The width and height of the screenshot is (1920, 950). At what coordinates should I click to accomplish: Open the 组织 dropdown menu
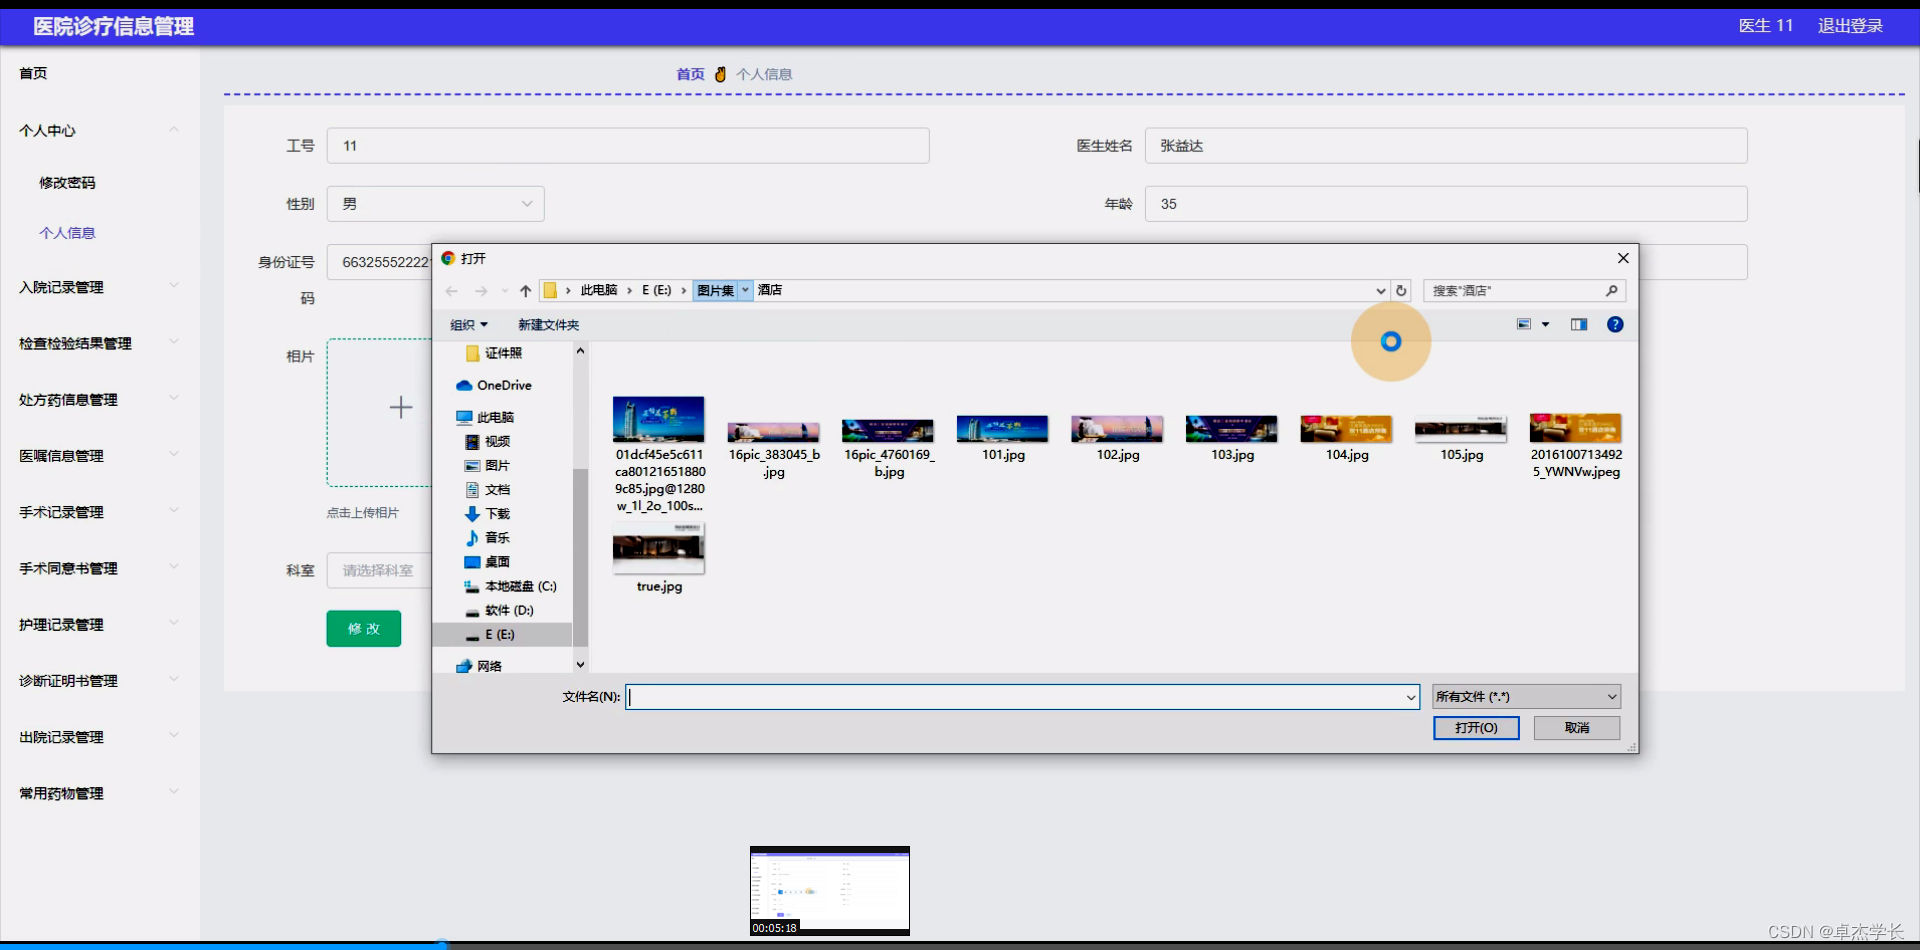[x=468, y=324]
